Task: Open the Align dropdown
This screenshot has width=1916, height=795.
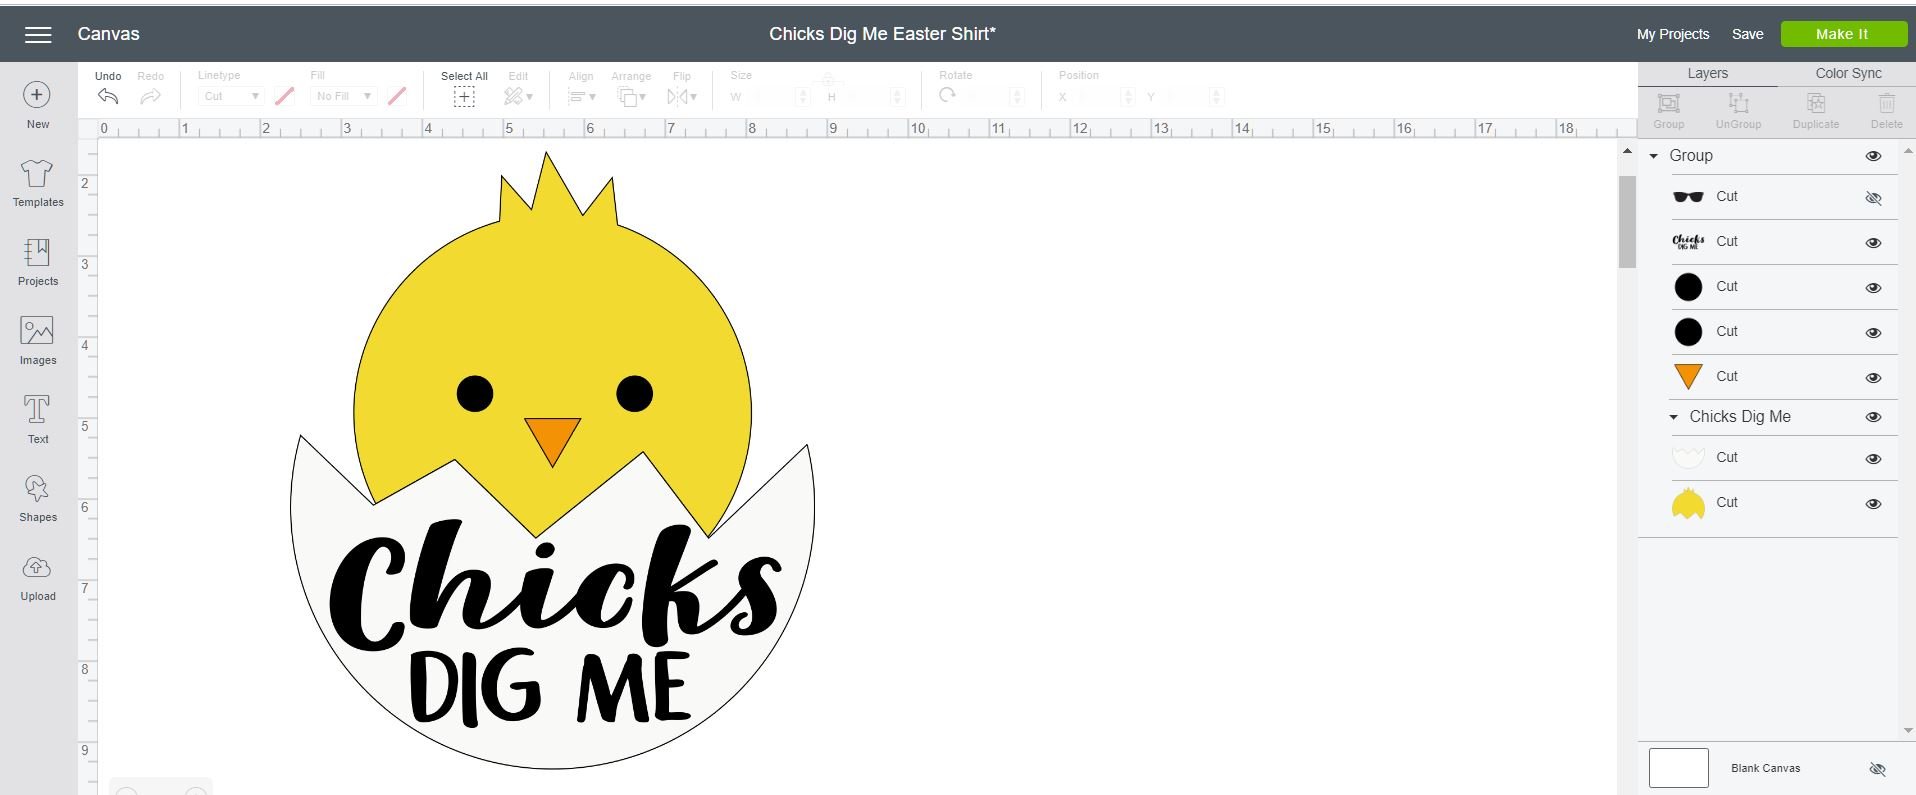Action: [581, 96]
